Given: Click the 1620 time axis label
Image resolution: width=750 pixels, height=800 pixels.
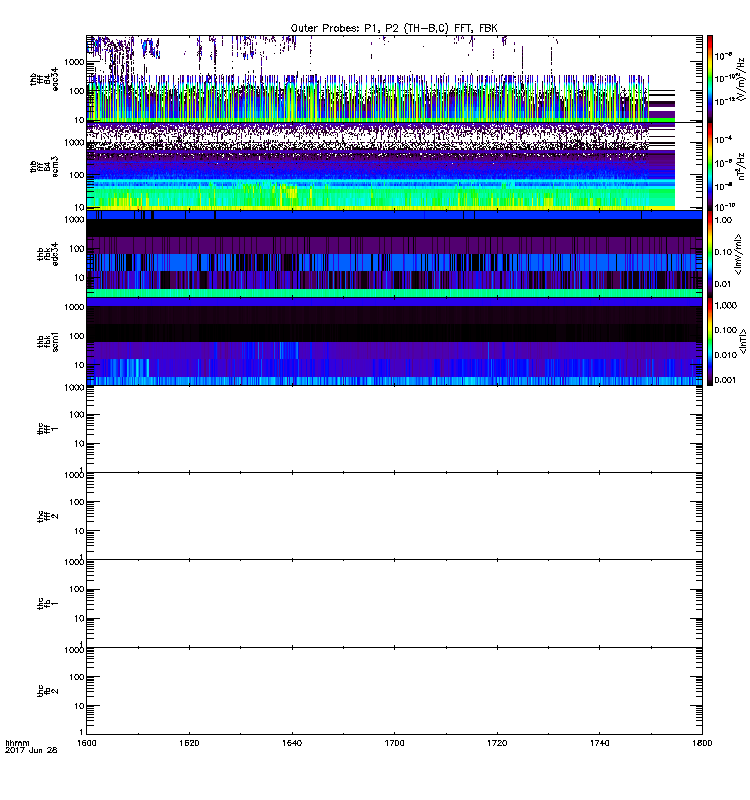Looking at the screenshot, I should pyautogui.click(x=189, y=743).
